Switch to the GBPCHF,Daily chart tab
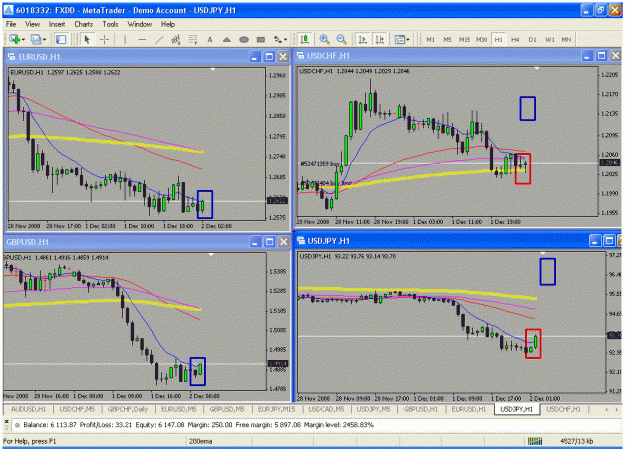Viewport: 625px width, 449px height. [128, 409]
